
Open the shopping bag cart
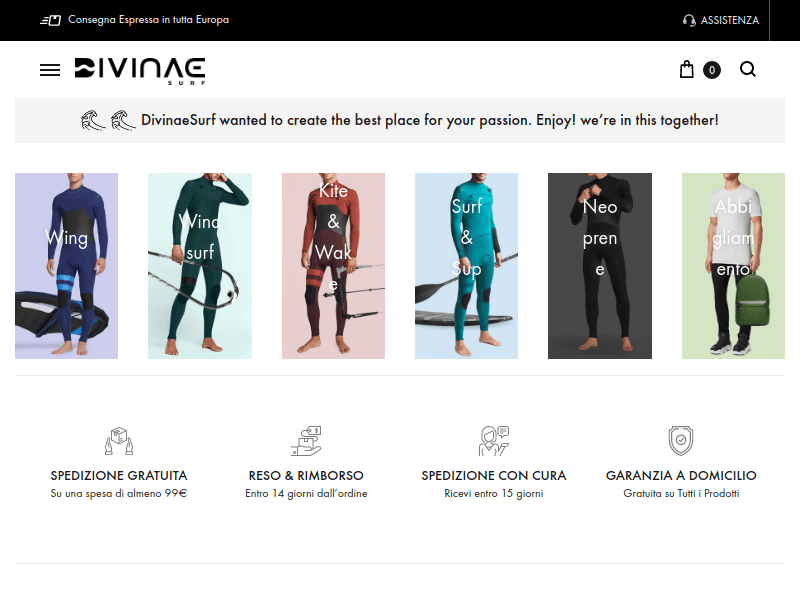(x=687, y=69)
